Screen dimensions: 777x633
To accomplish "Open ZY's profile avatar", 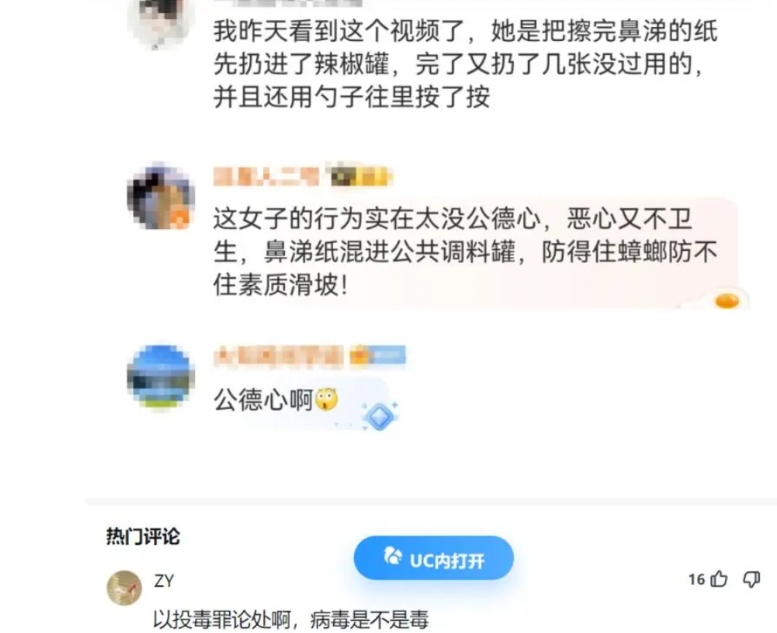I will point(124,587).
